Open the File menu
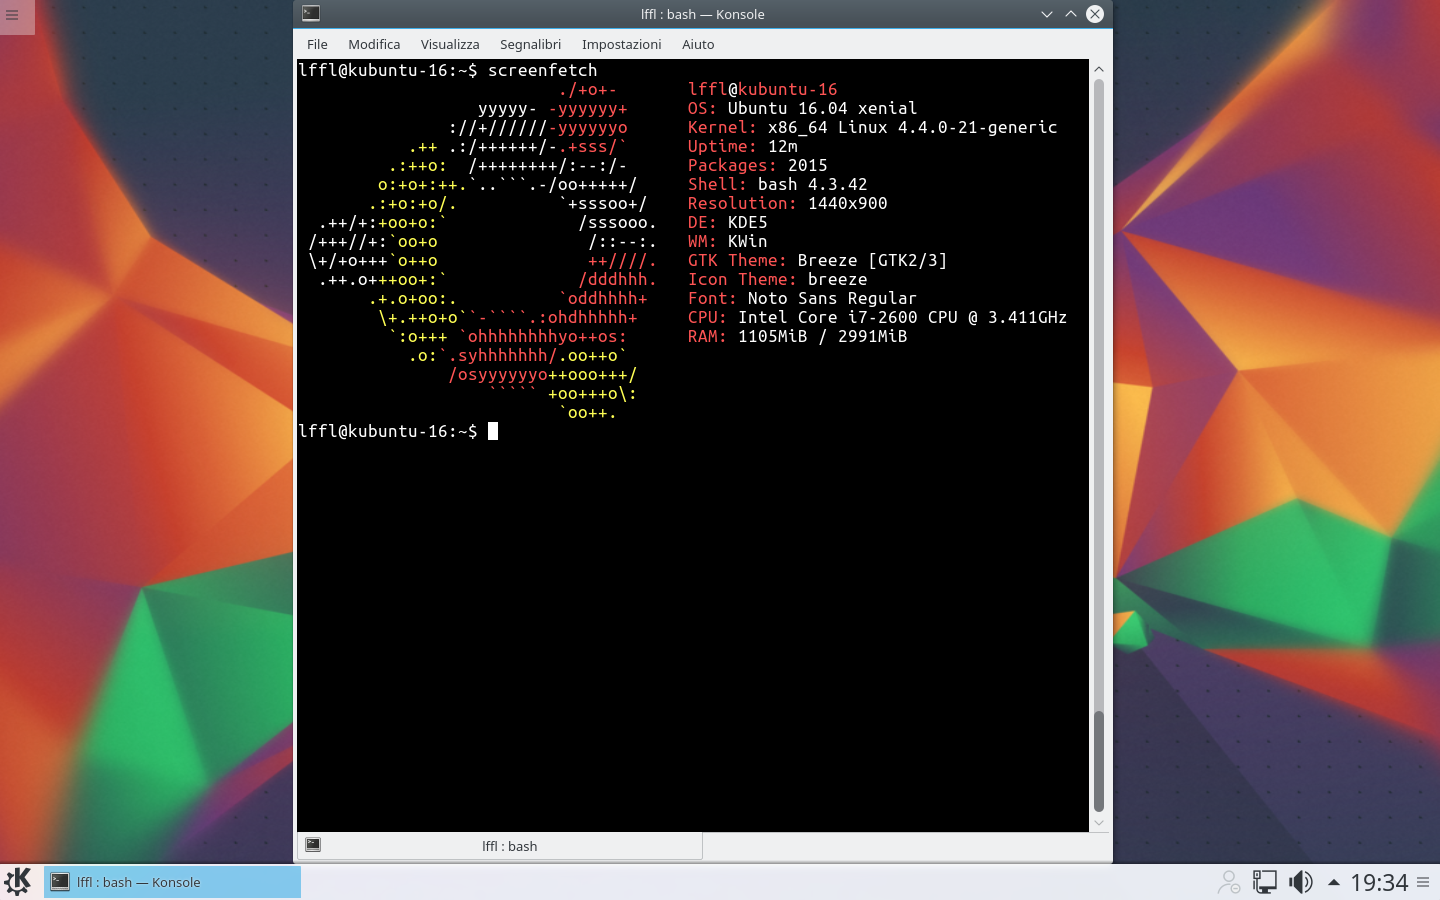1440x900 pixels. [317, 44]
